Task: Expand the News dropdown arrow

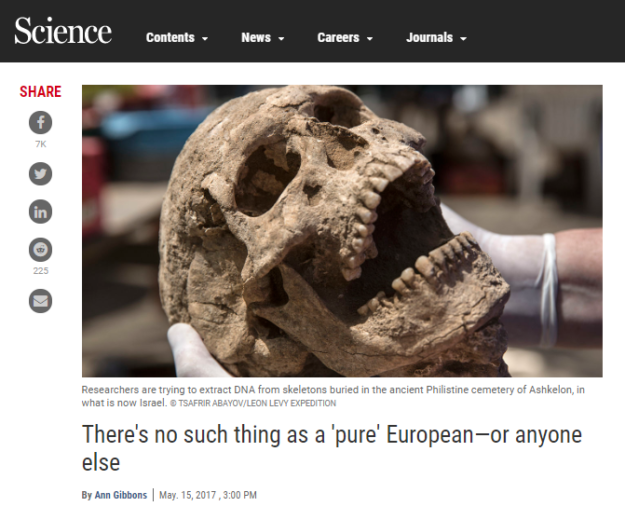Action: pyautogui.click(x=281, y=39)
